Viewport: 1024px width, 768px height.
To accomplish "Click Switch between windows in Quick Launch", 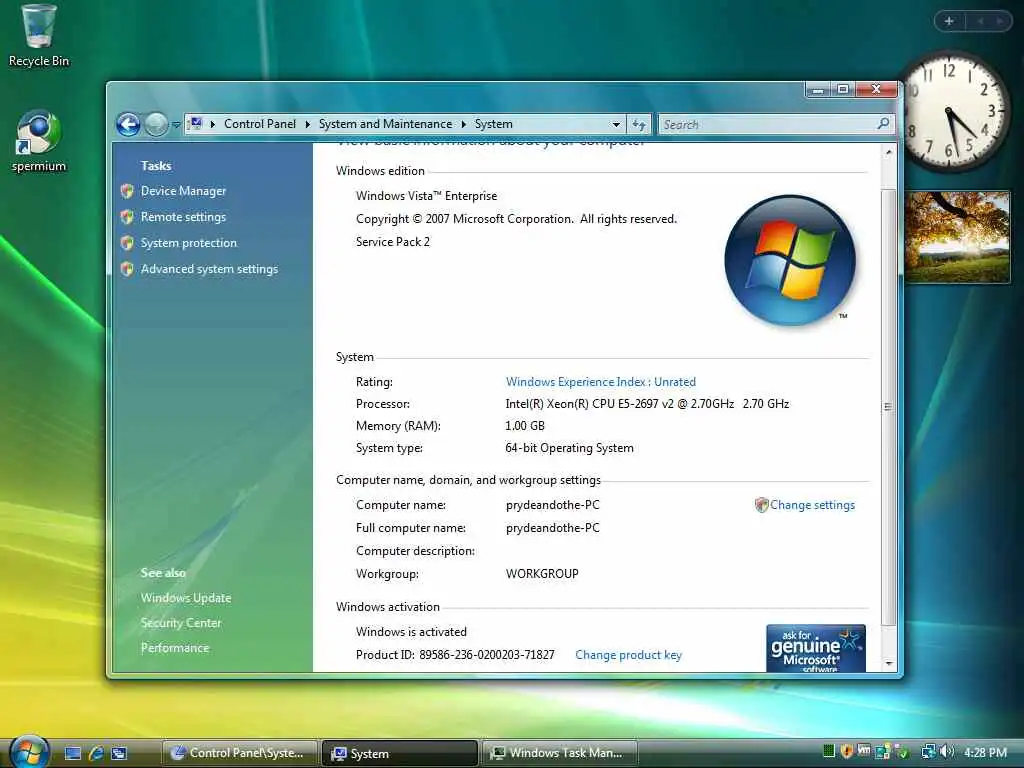I will (119, 753).
